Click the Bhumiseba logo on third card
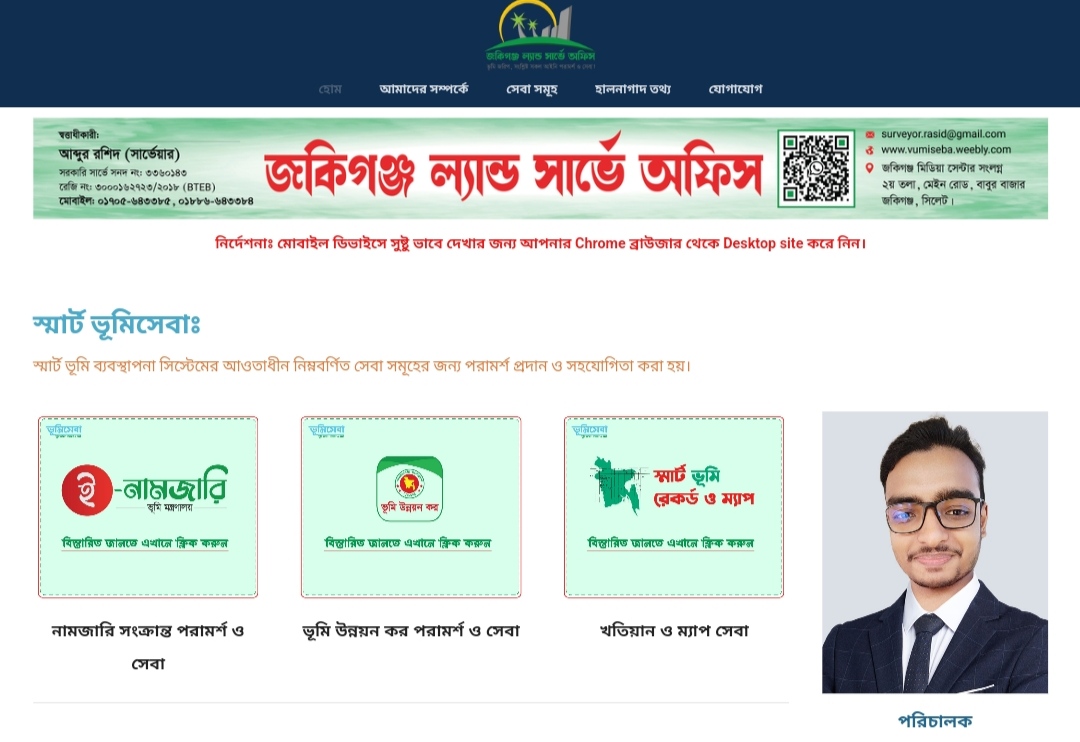 [x=590, y=431]
